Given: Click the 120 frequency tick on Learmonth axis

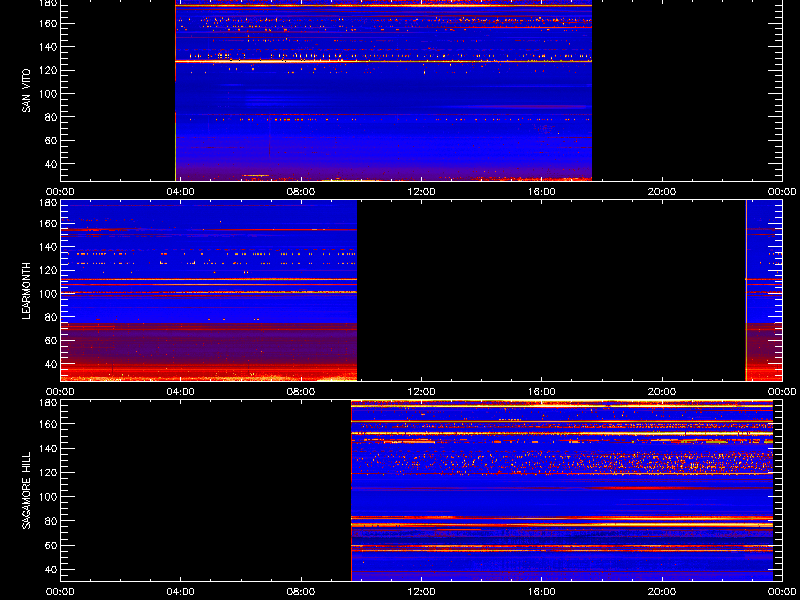Looking at the screenshot, I should [x=48, y=270].
